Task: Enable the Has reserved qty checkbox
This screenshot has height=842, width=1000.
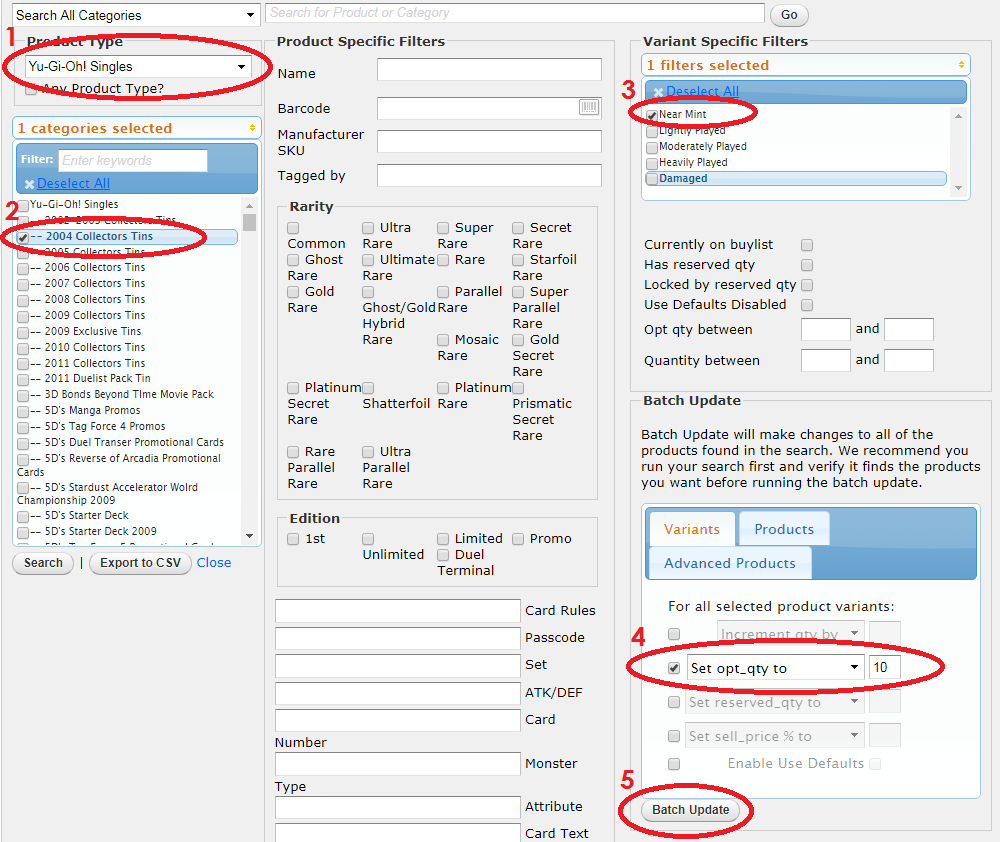Action: (807, 265)
